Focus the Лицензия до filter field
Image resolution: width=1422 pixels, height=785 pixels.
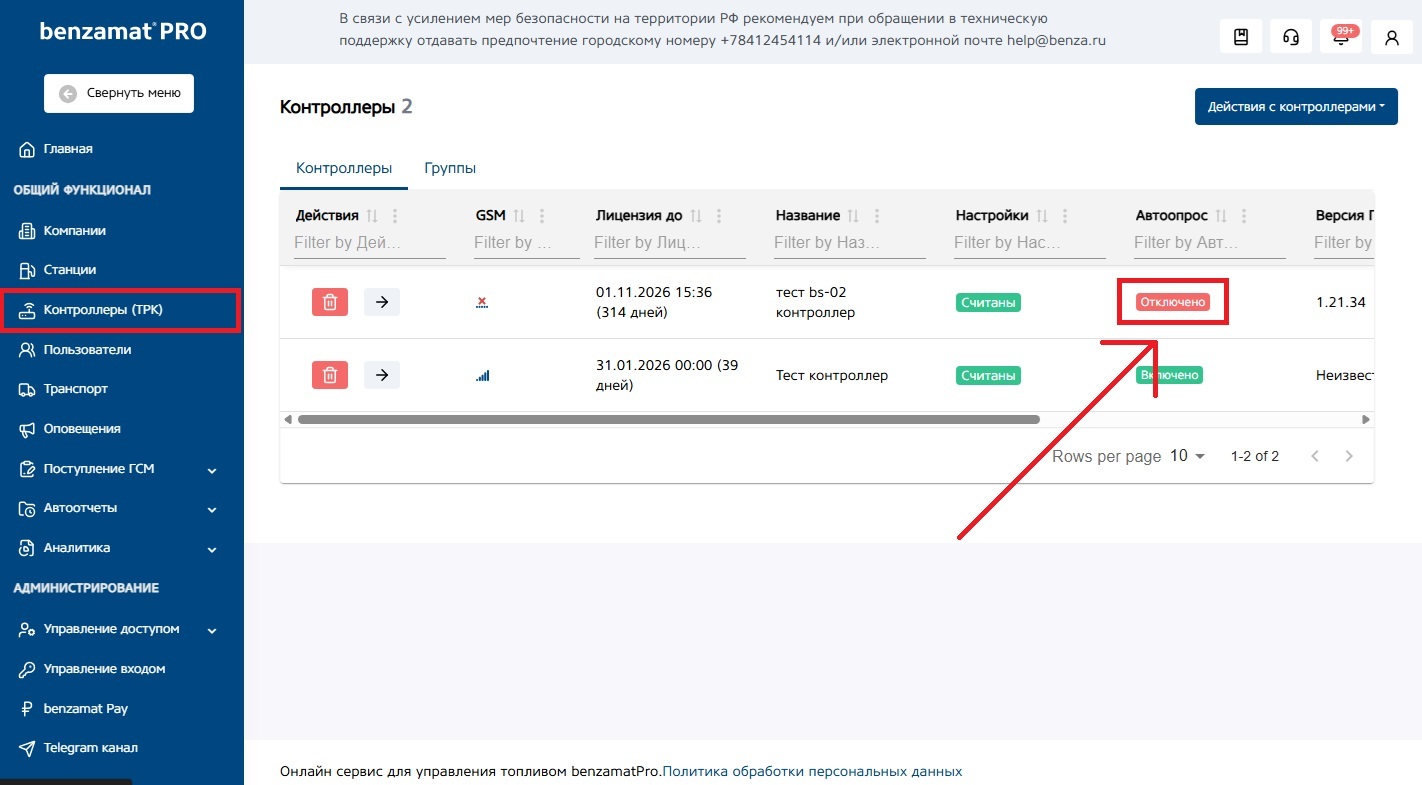pos(670,243)
